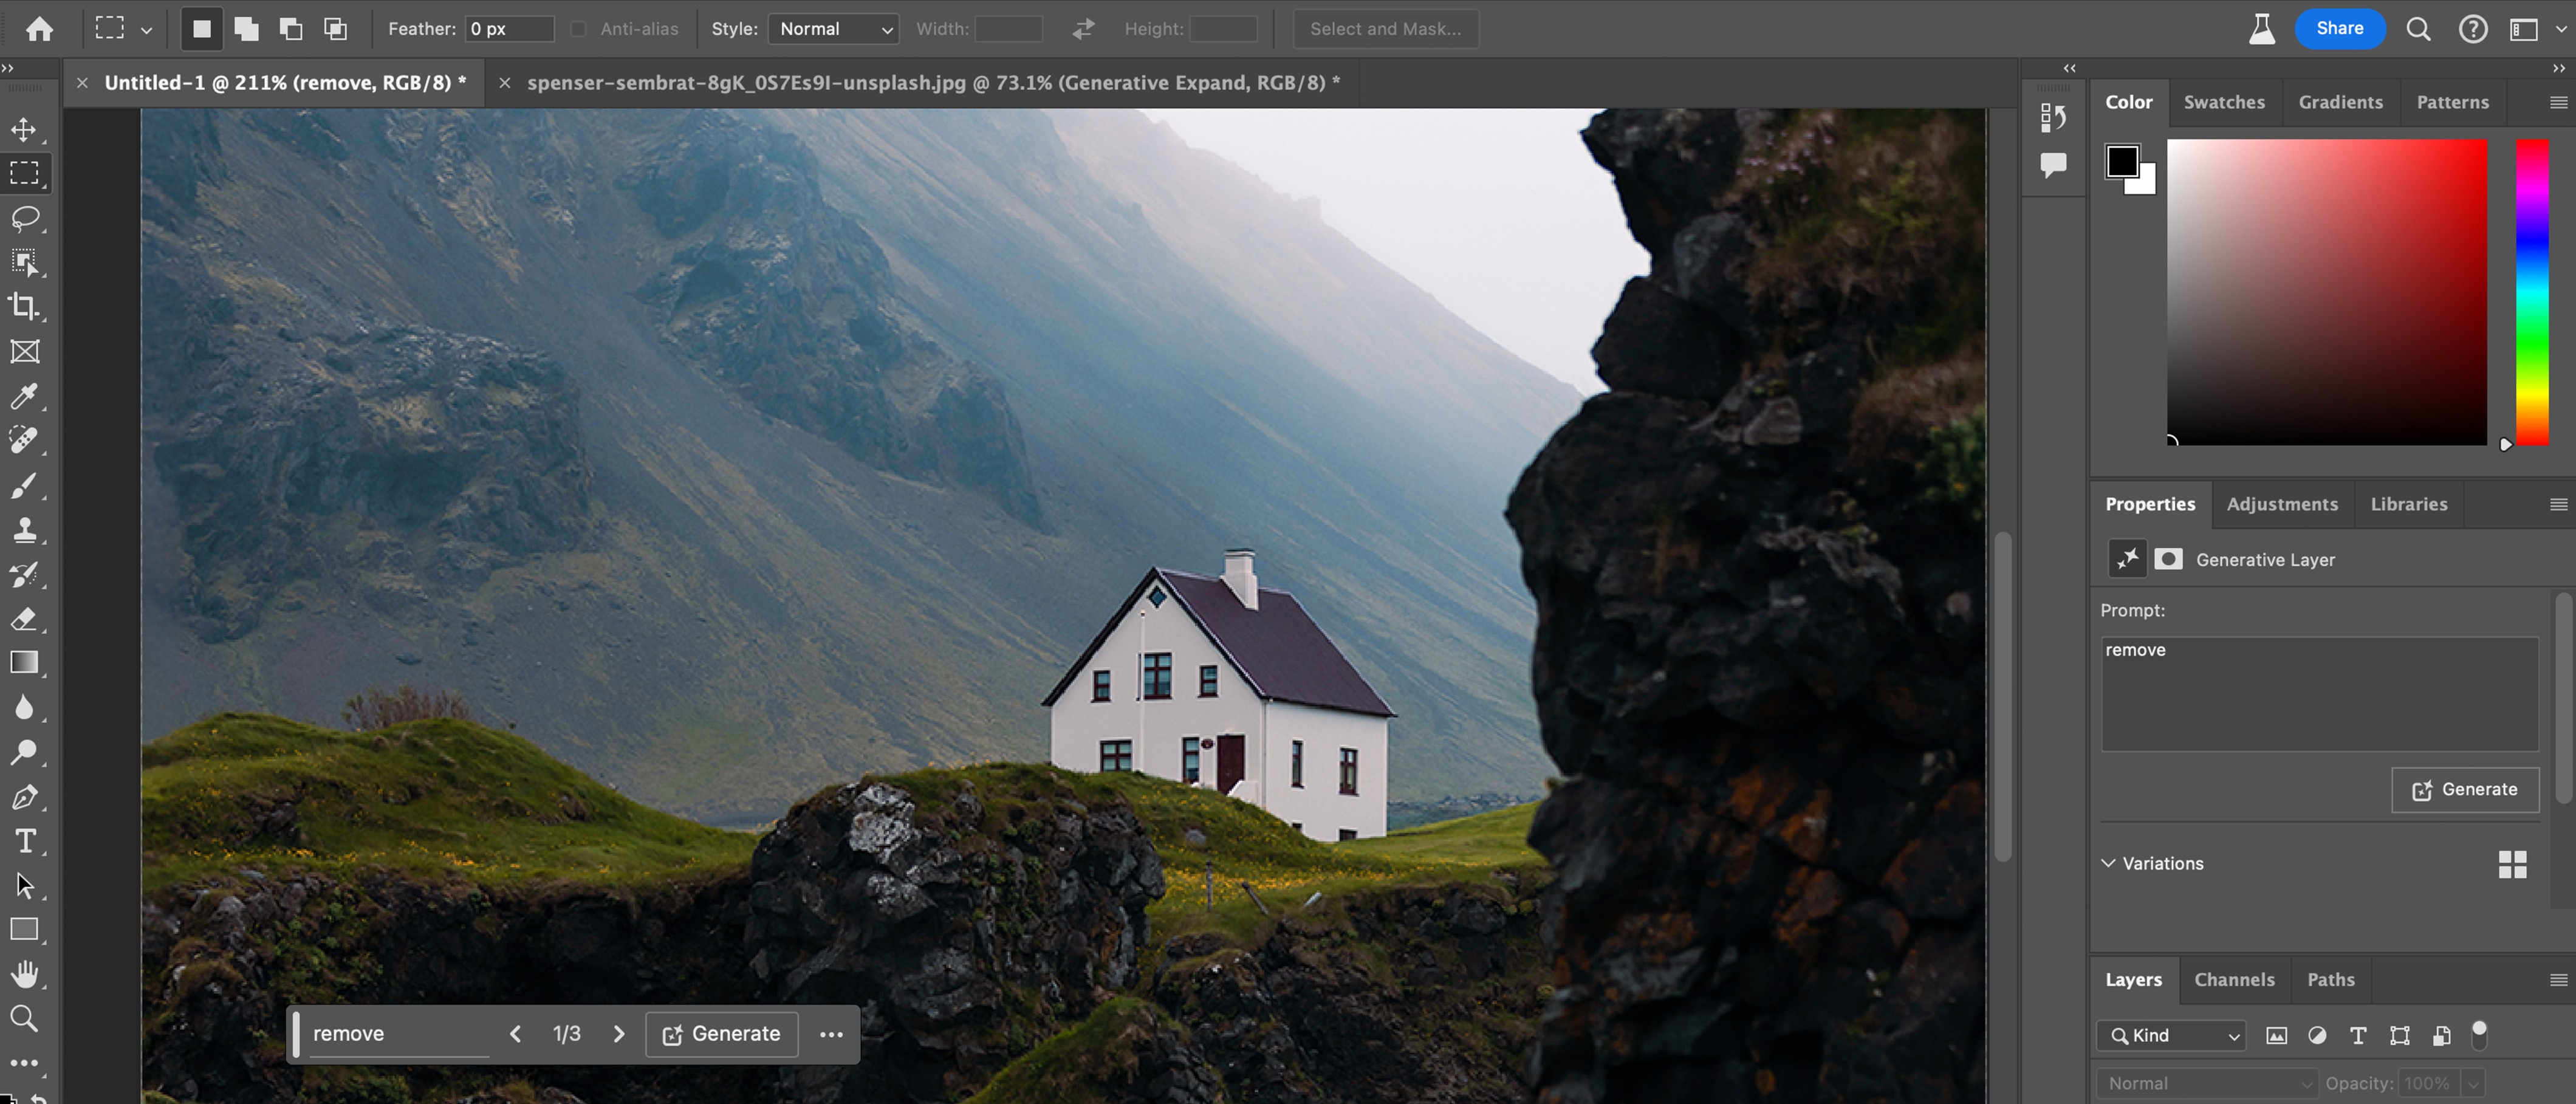Open the Style dropdown set to Normal
This screenshot has height=1104, width=2576.
coord(833,29)
